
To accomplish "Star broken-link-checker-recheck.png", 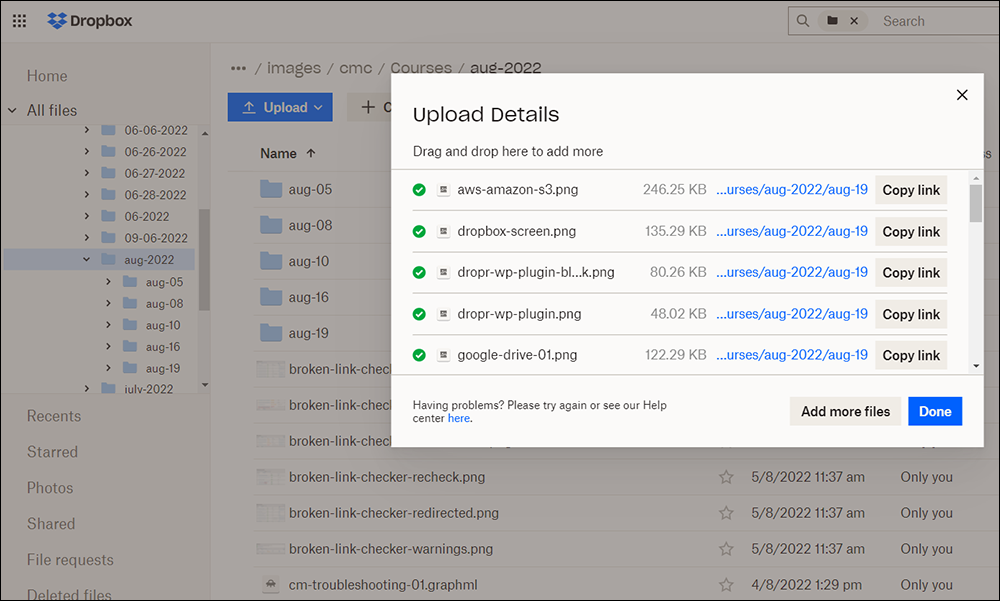I will click(x=726, y=477).
